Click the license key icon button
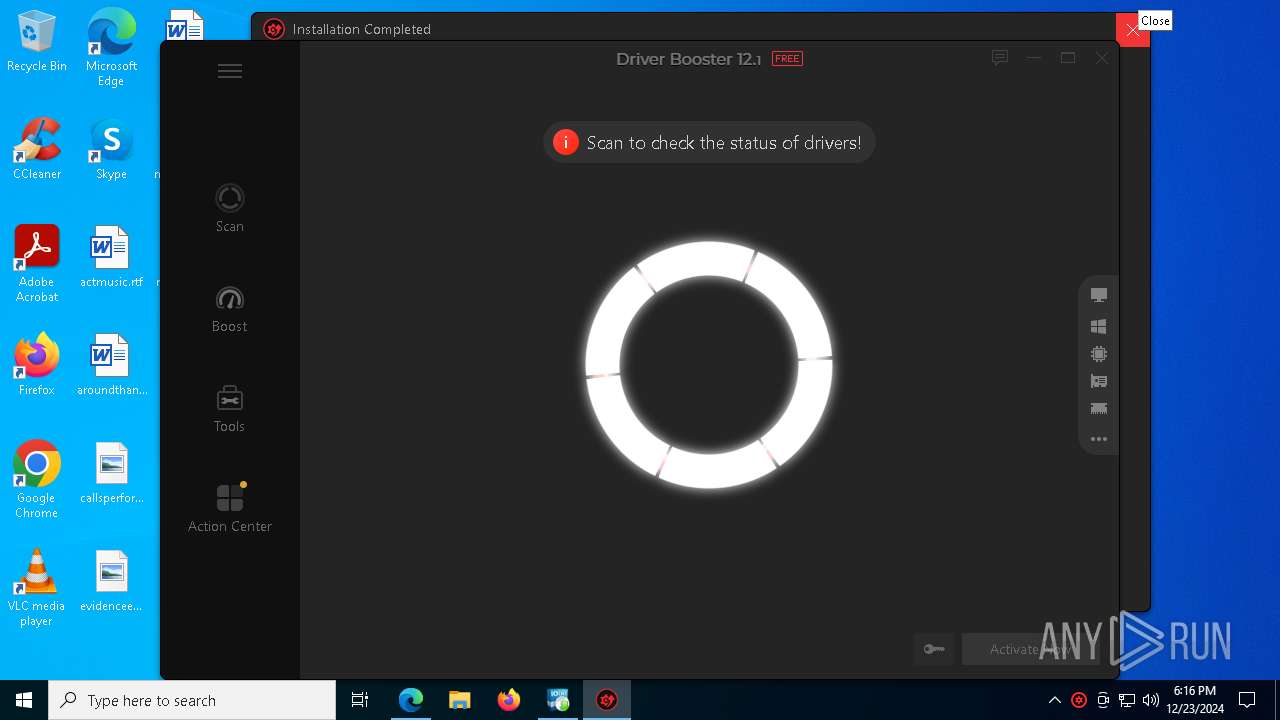The height and width of the screenshot is (720, 1280). (934, 649)
